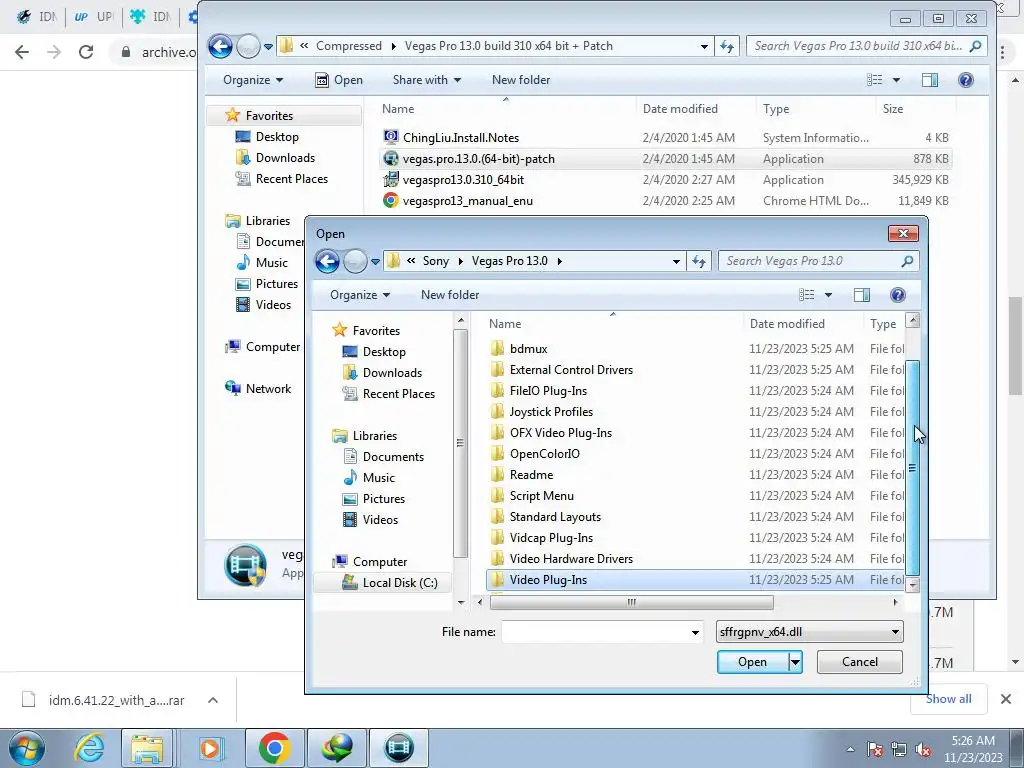Click the refresh icon beside the Open dialog address bar
Image resolution: width=1024 pixels, height=768 pixels.
(699, 261)
